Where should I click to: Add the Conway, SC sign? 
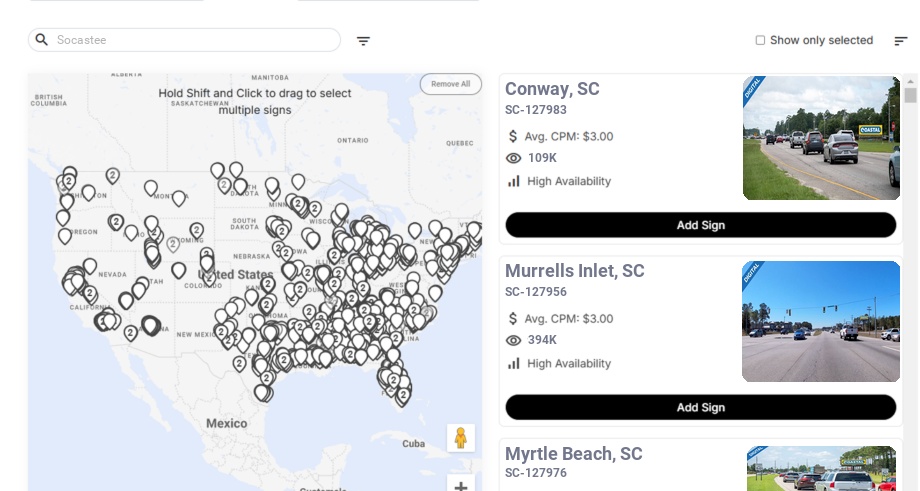pyautogui.click(x=700, y=225)
